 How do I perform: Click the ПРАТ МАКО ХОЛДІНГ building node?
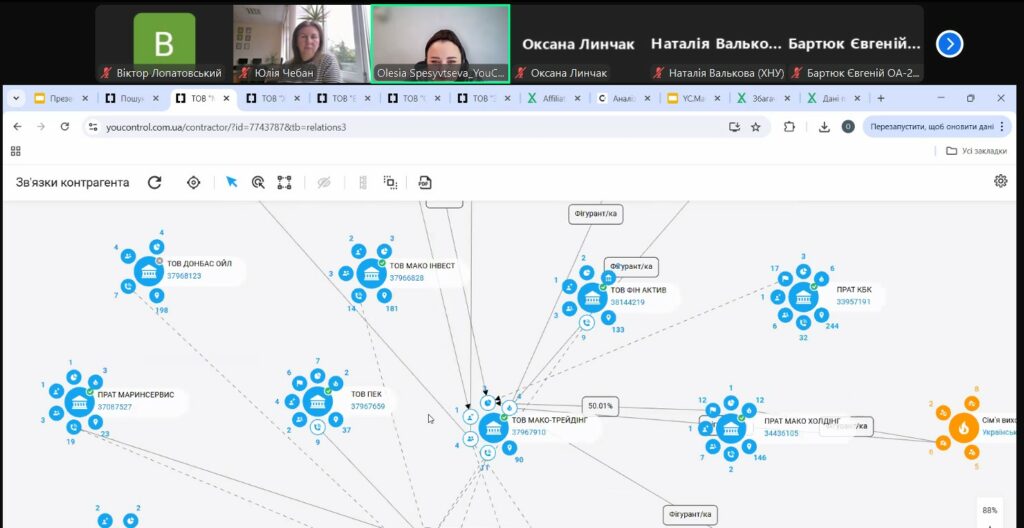(731, 429)
